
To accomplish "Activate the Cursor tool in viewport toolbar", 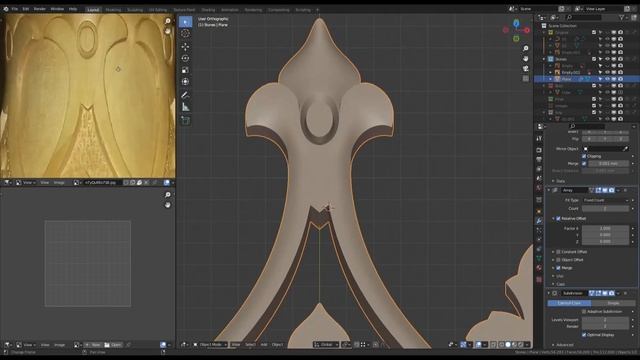I will click(x=185, y=34).
